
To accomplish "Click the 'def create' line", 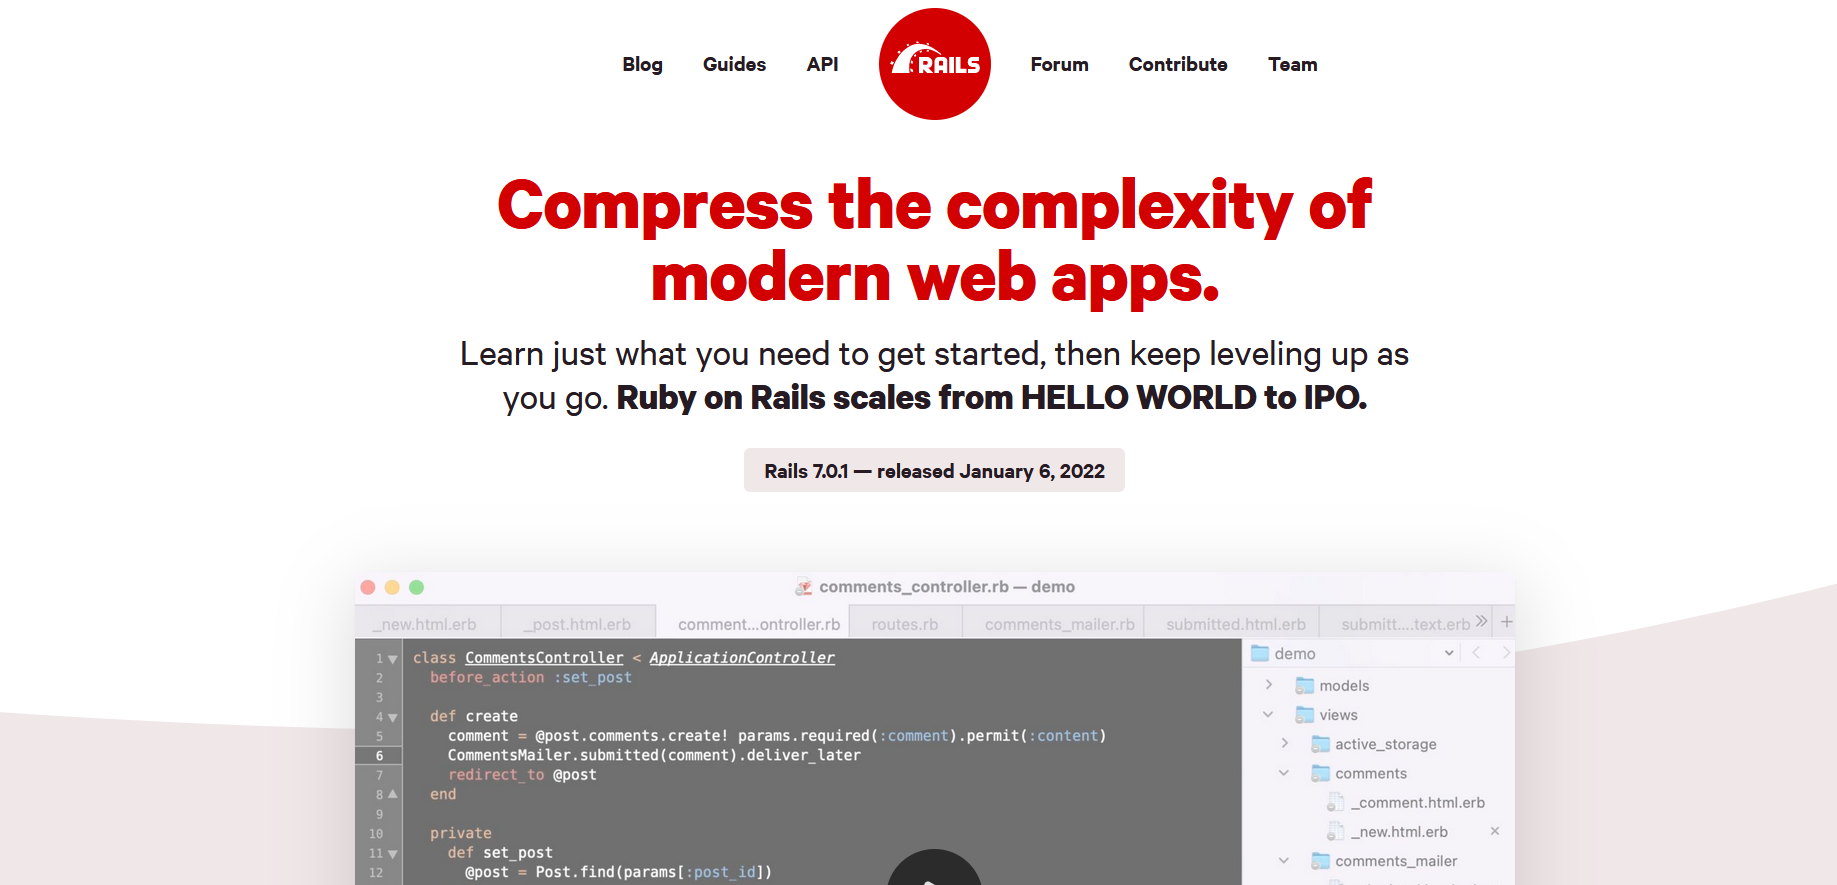I will pyautogui.click(x=474, y=716).
